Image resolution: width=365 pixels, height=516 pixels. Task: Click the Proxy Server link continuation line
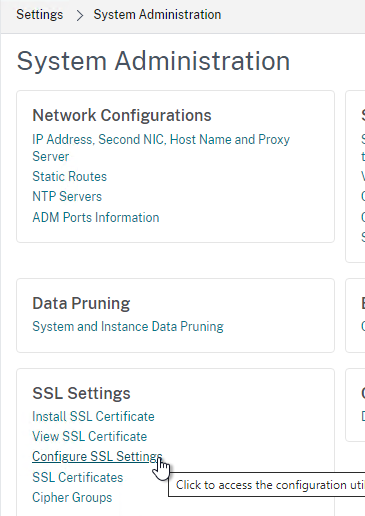(x=51, y=156)
